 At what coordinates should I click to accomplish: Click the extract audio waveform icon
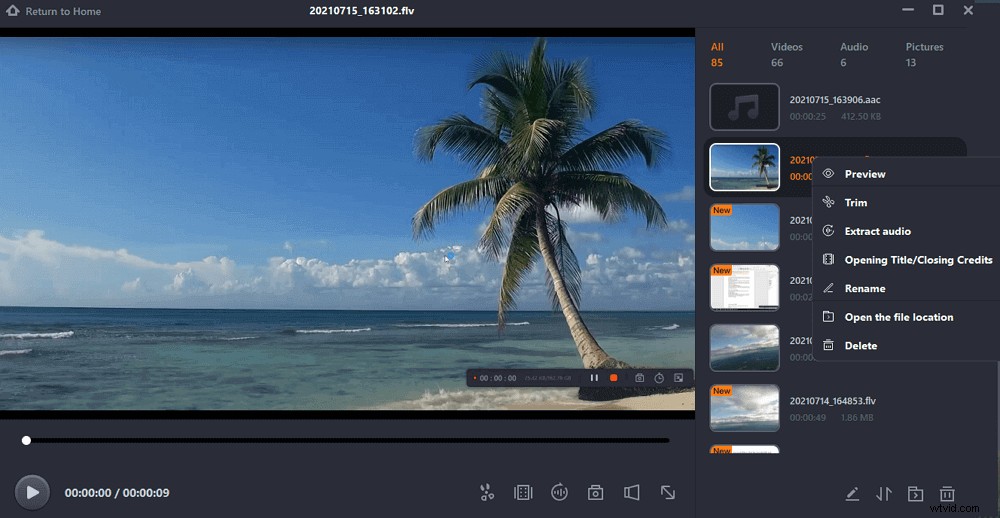coord(559,492)
